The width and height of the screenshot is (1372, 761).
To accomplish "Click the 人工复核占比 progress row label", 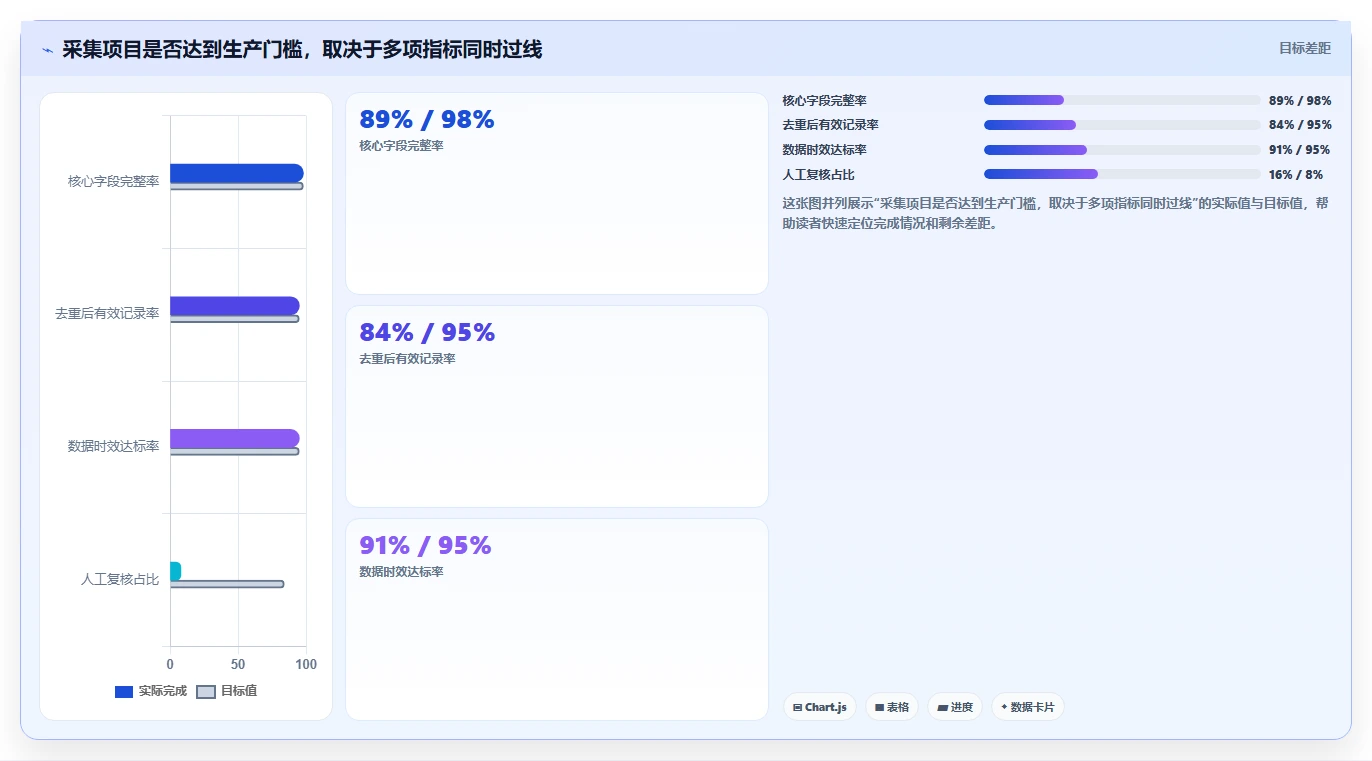I will (x=818, y=175).
